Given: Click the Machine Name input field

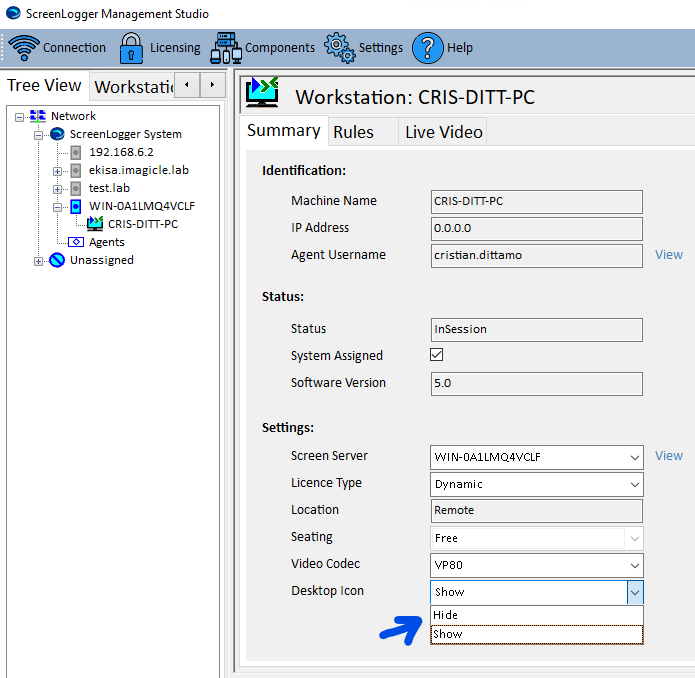Looking at the screenshot, I should coord(536,201).
